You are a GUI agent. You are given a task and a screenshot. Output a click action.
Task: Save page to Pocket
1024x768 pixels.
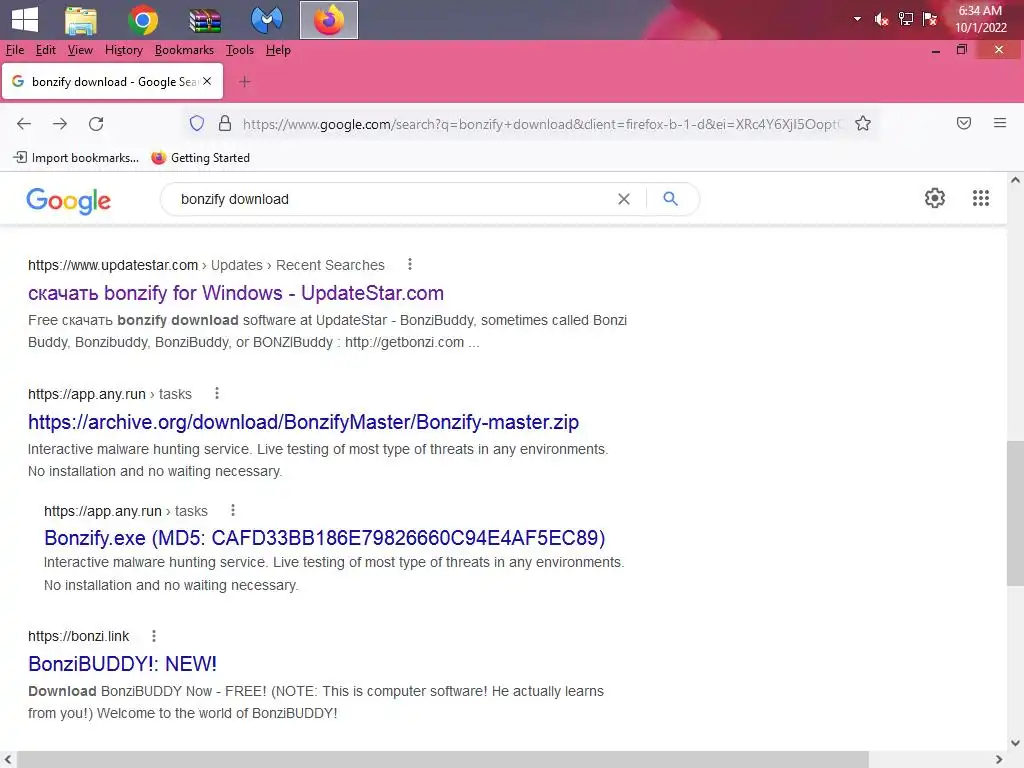pyautogui.click(x=964, y=123)
